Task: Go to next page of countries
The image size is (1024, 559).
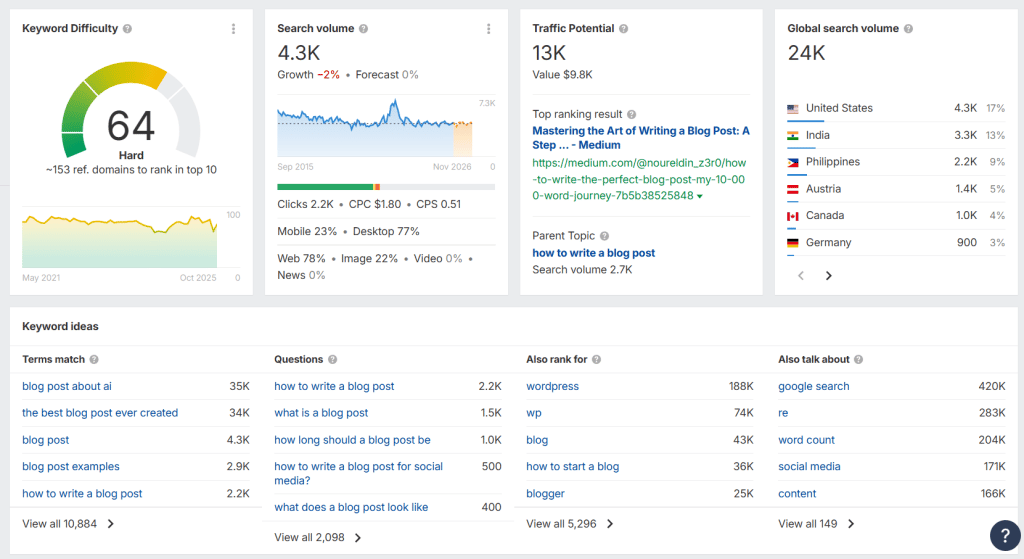Action: [829, 276]
